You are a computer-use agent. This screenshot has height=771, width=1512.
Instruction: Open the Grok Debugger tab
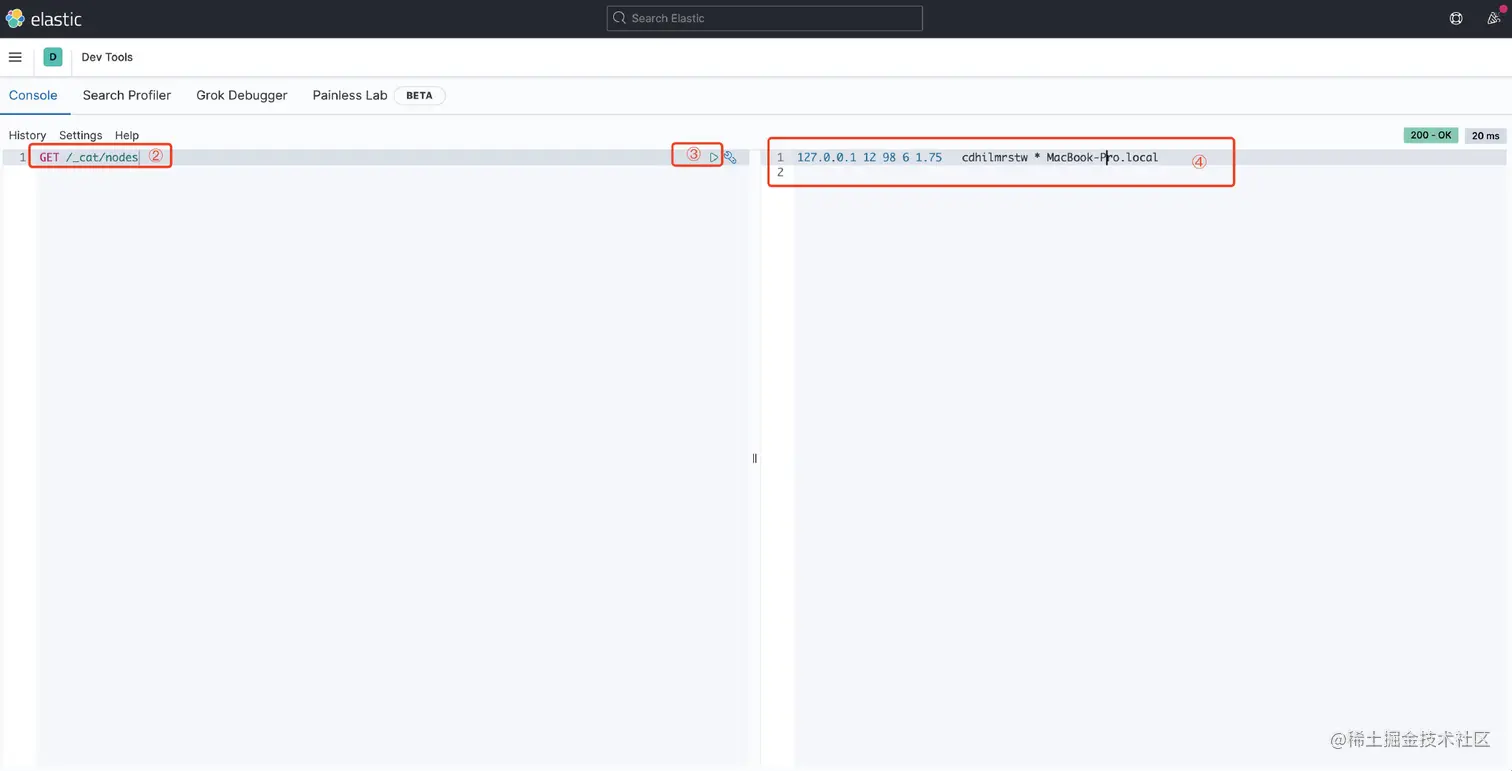pyautogui.click(x=242, y=95)
